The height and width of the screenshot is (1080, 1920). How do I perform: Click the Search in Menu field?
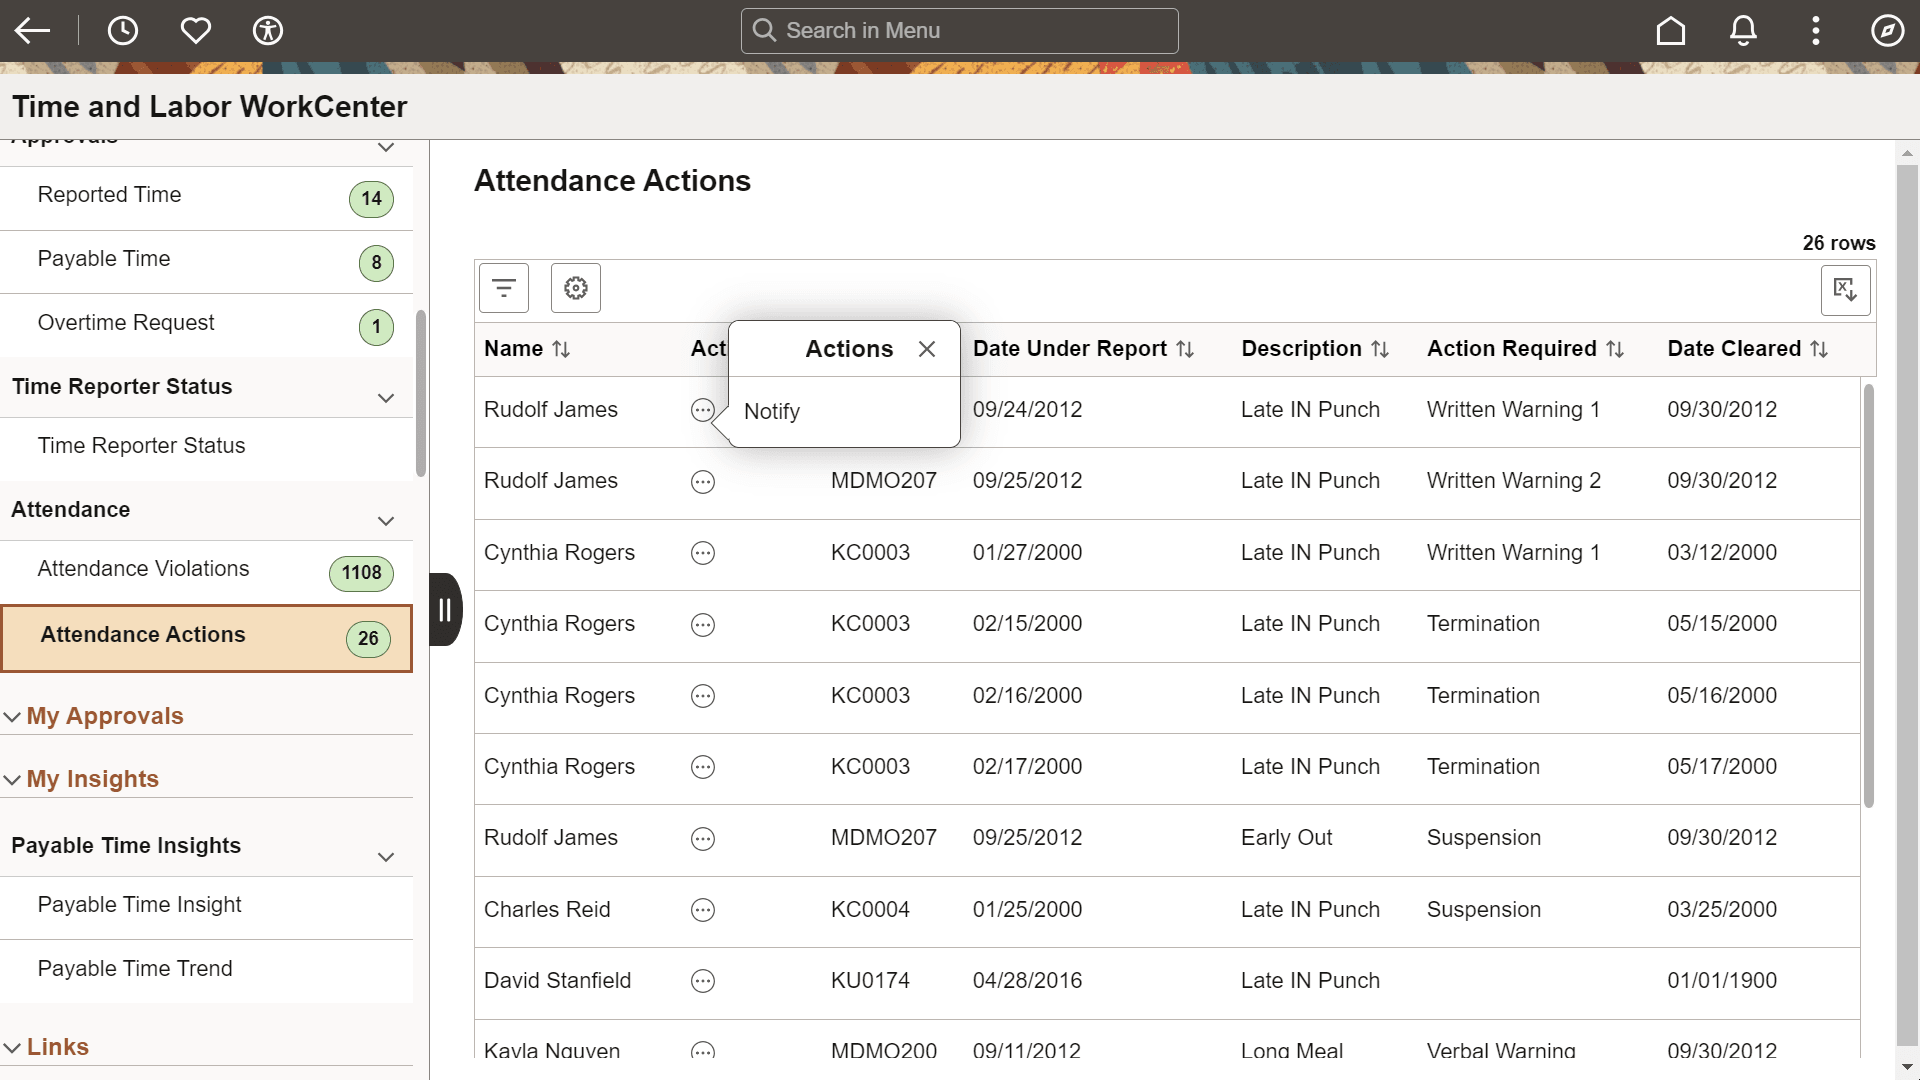click(x=959, y=30)
